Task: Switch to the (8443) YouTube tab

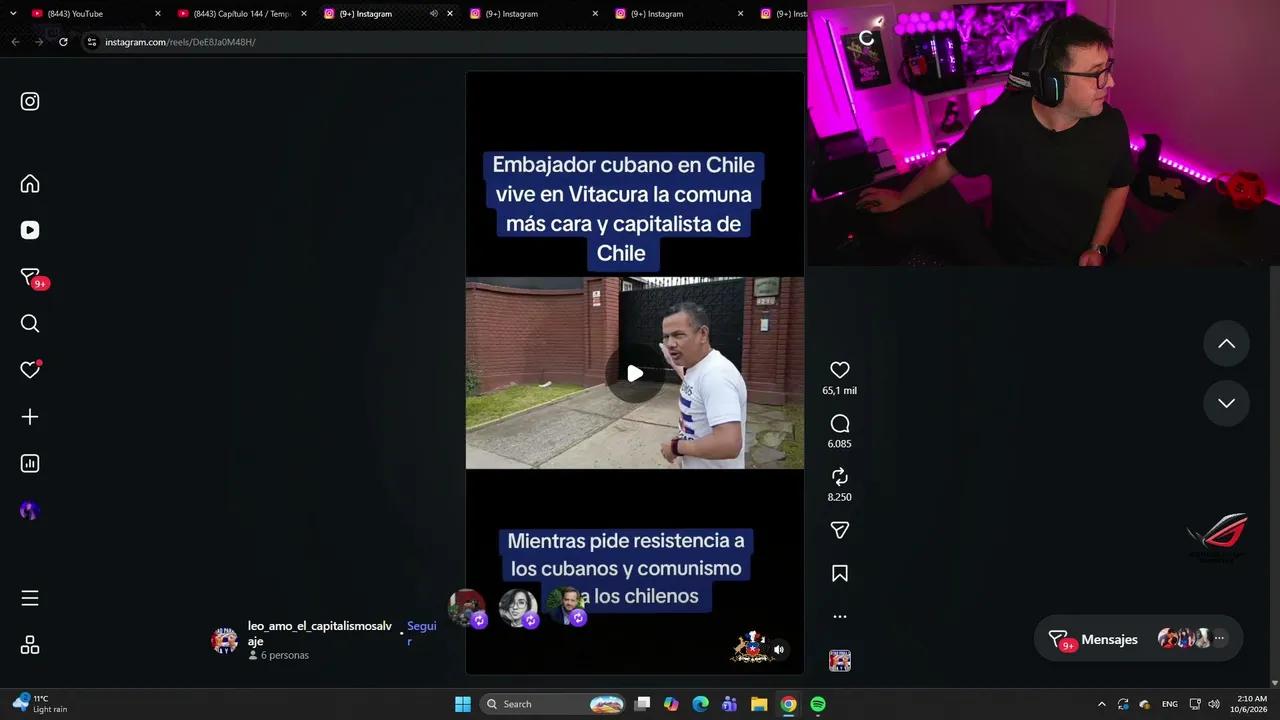Action: pyautogui.click(x=90, y=14)
